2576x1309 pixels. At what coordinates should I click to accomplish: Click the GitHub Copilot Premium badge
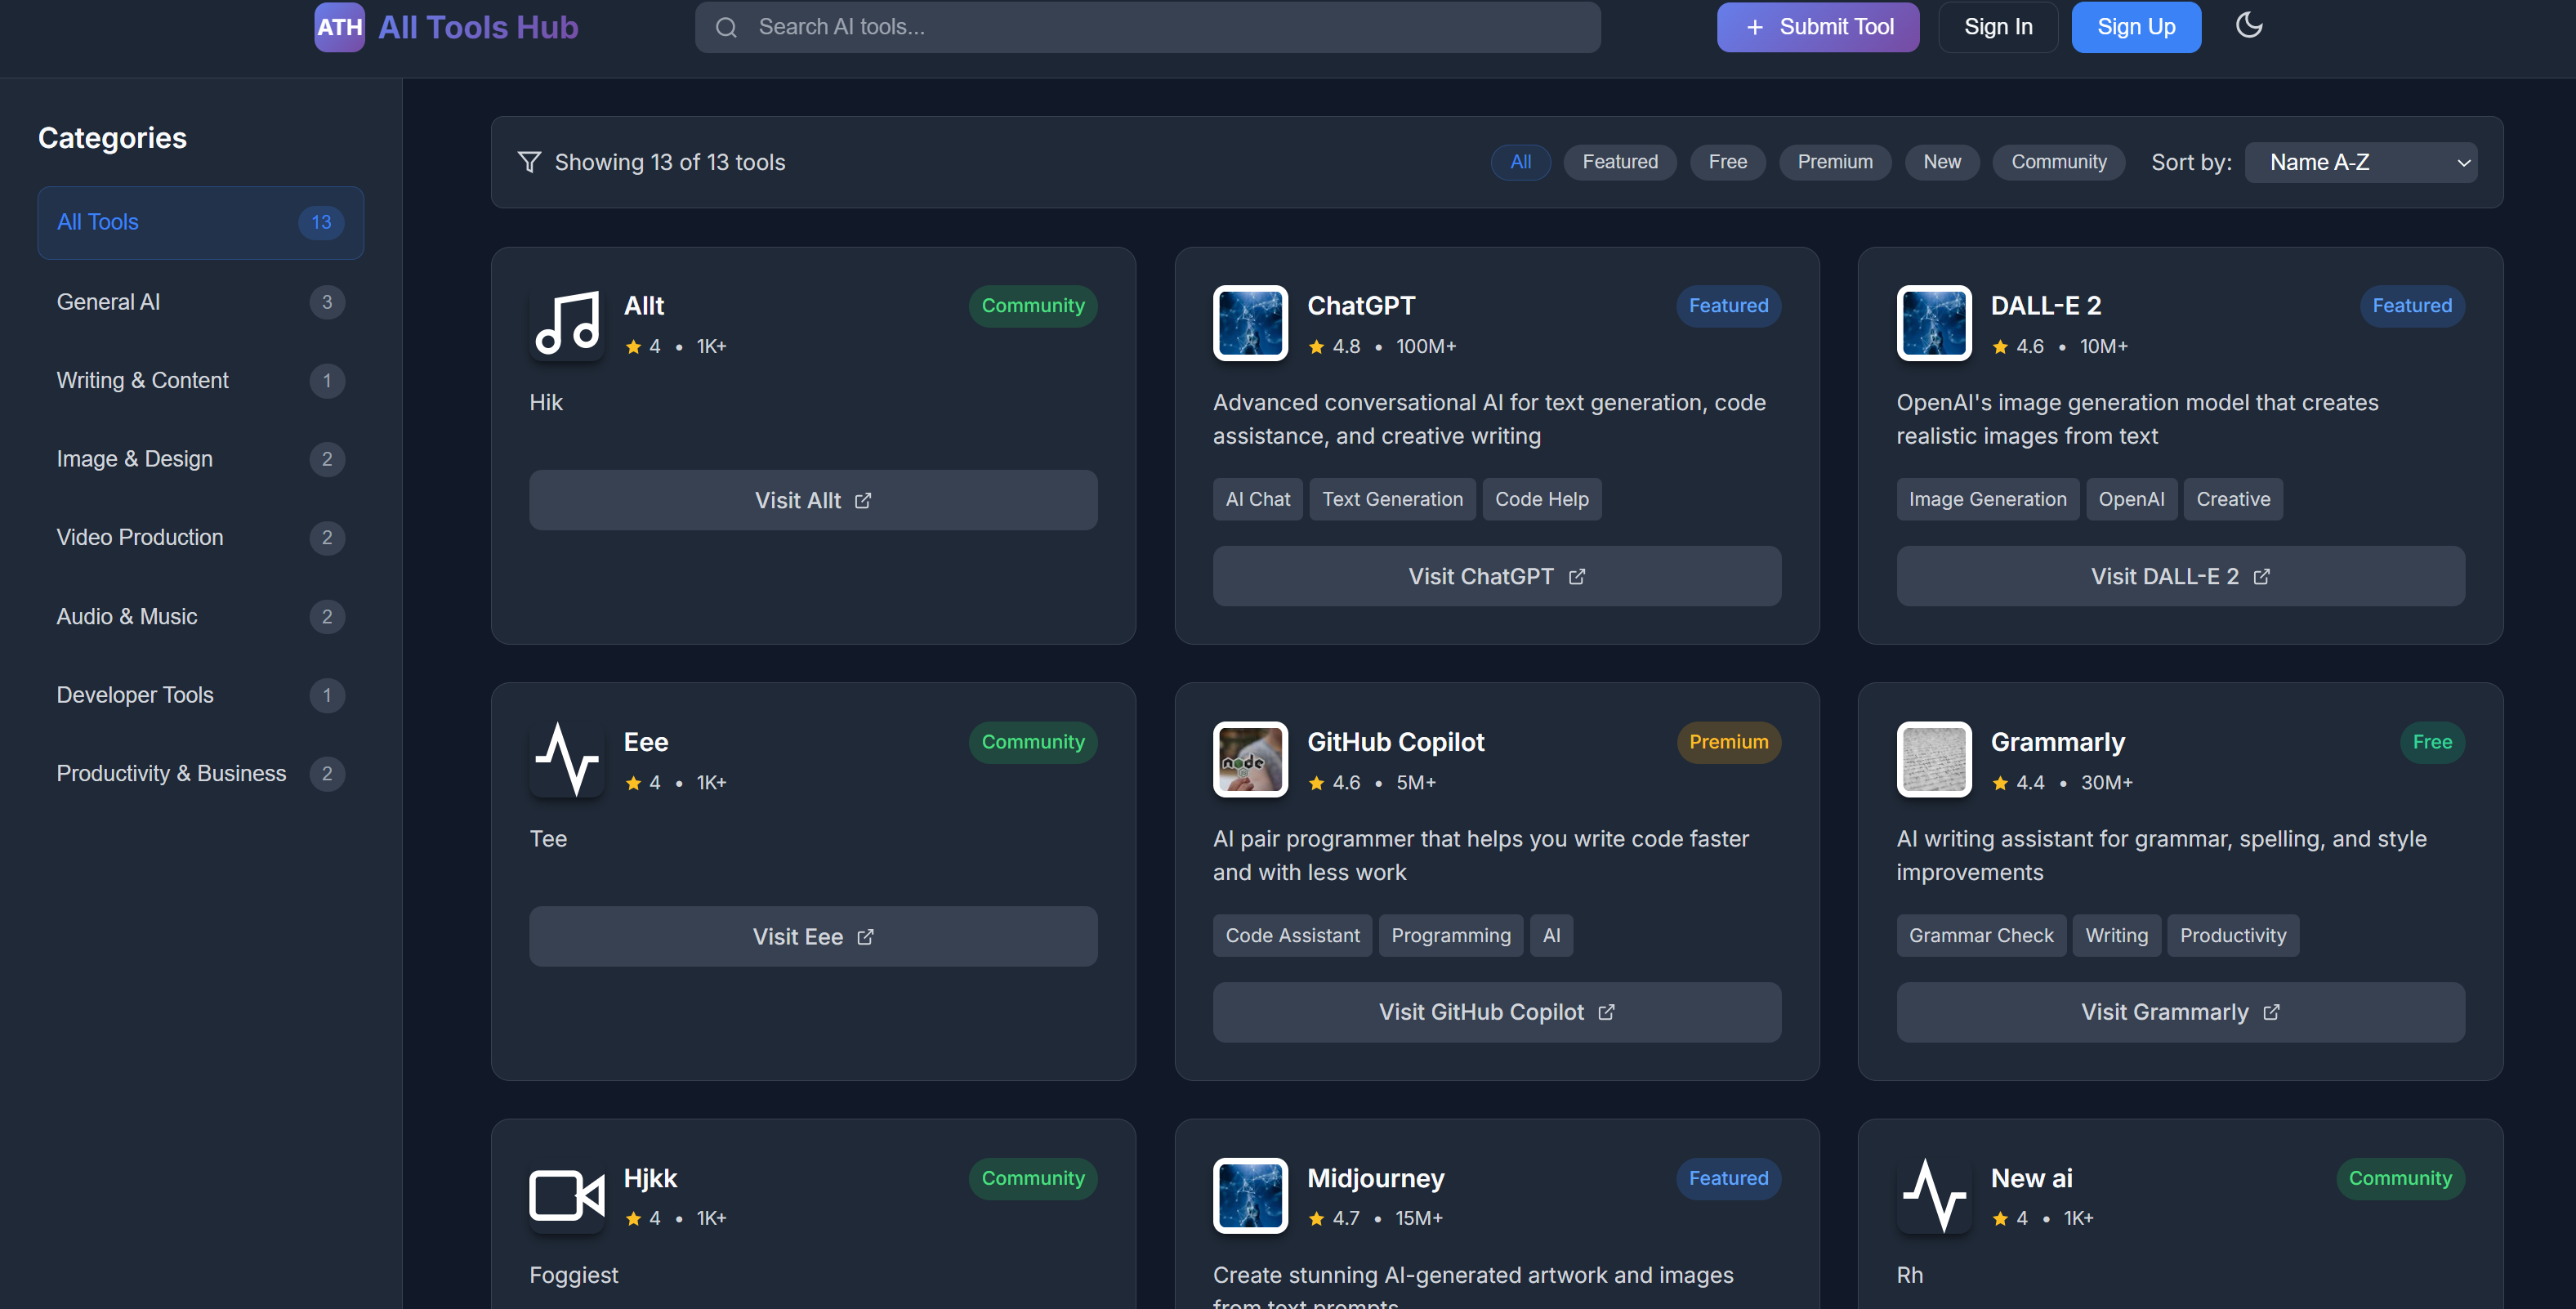[x=1728, y=742]
